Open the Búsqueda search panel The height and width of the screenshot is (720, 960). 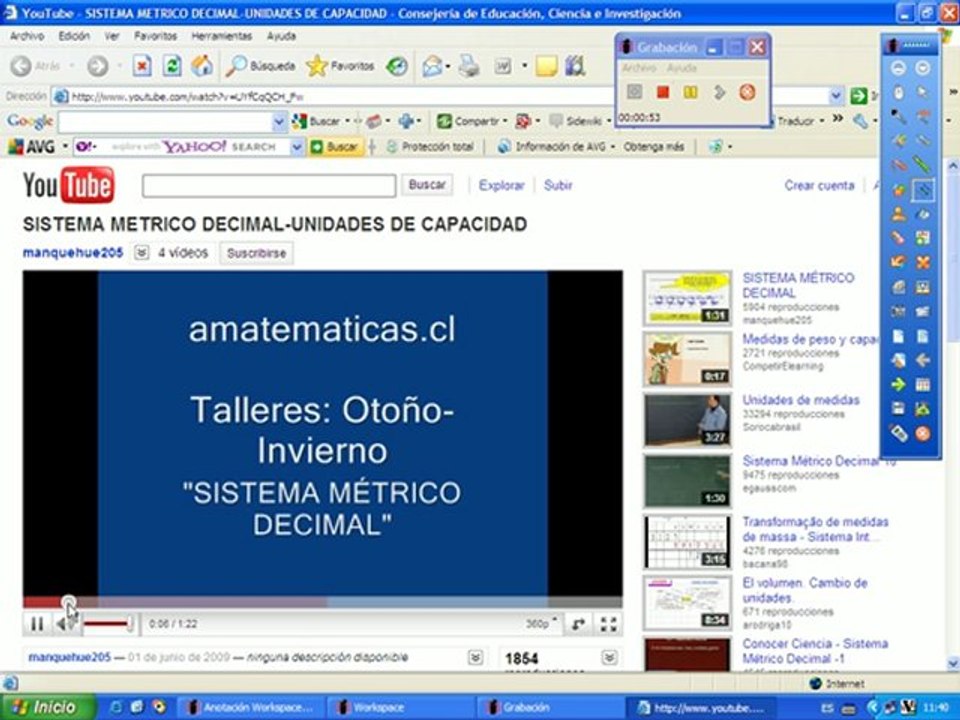click(260, 66)
